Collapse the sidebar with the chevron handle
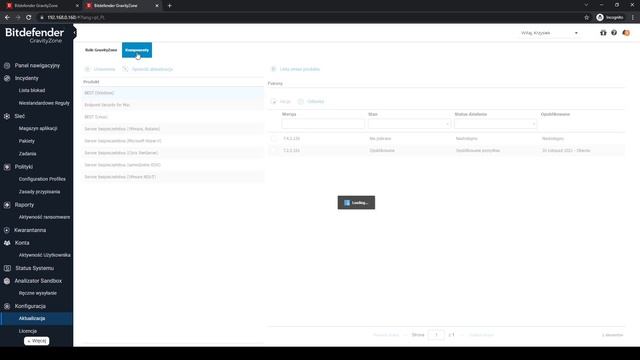 pyautogui.click(x=75, y=33)
